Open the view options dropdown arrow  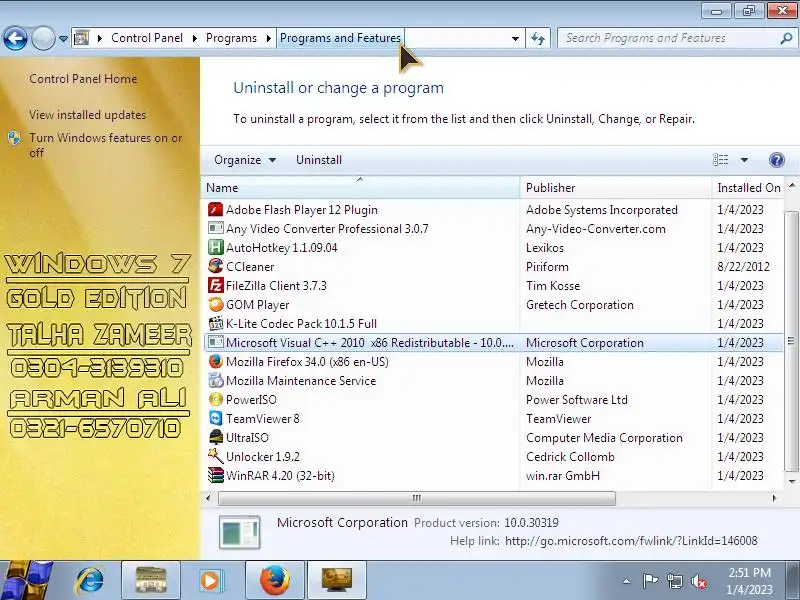coord(744,160)
